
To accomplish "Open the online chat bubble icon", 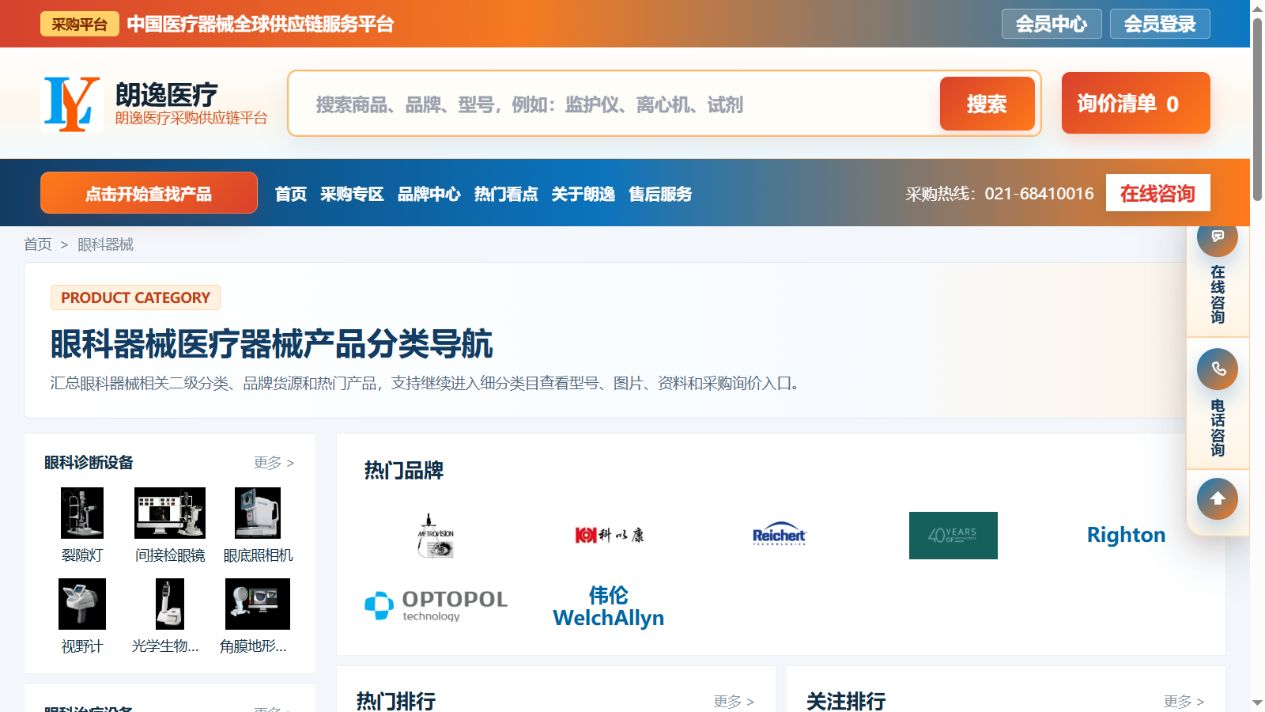I will [x=1217, y=237].
